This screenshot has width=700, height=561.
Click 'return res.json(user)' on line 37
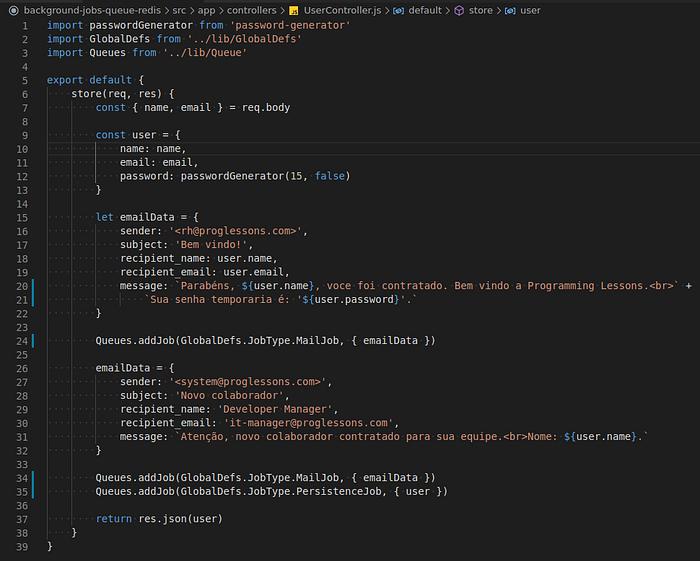159,519
